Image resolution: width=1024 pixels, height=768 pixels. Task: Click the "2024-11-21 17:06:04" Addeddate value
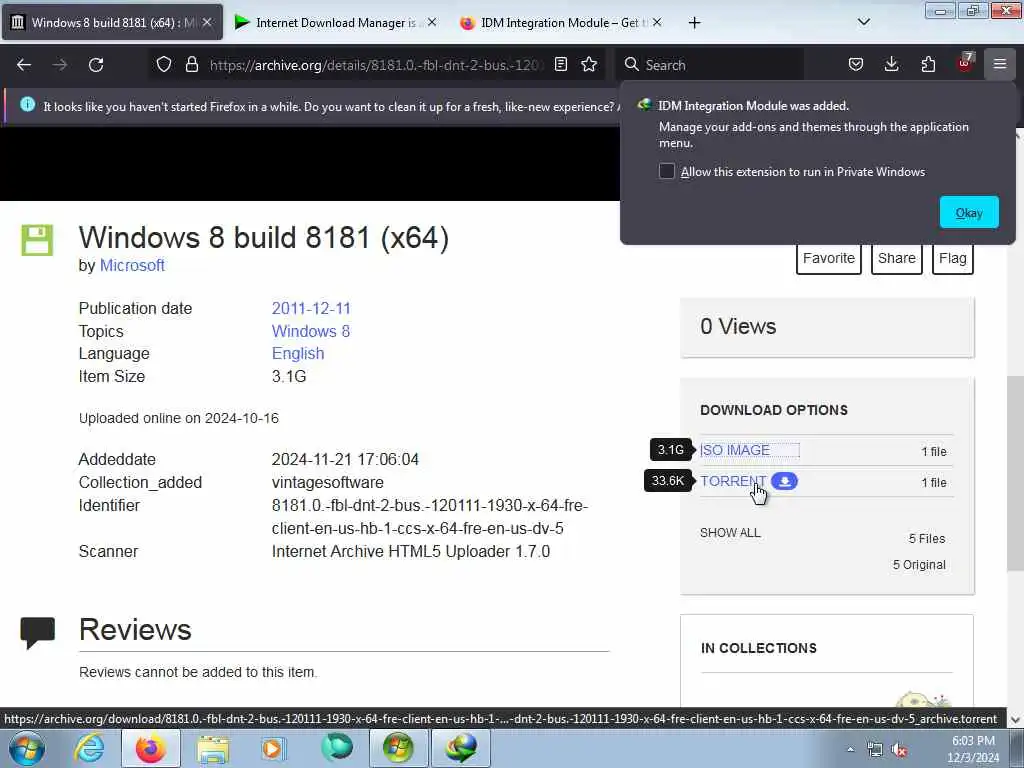(x=345, y=460)
